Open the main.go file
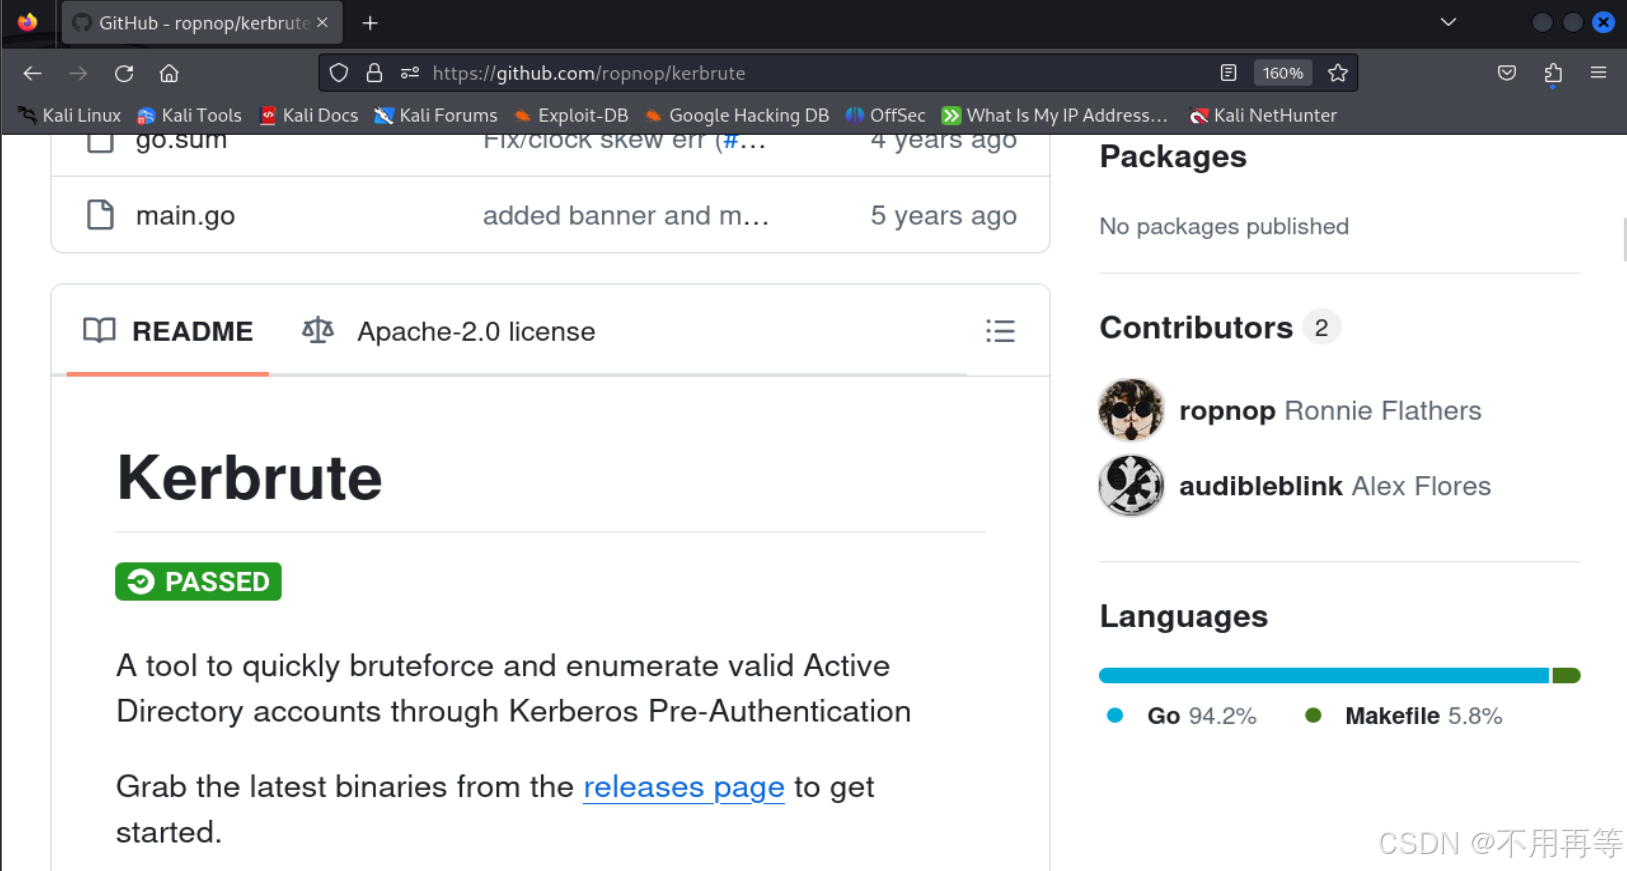The width and height of the screenshot is (1627, 871). coord(185,215)
